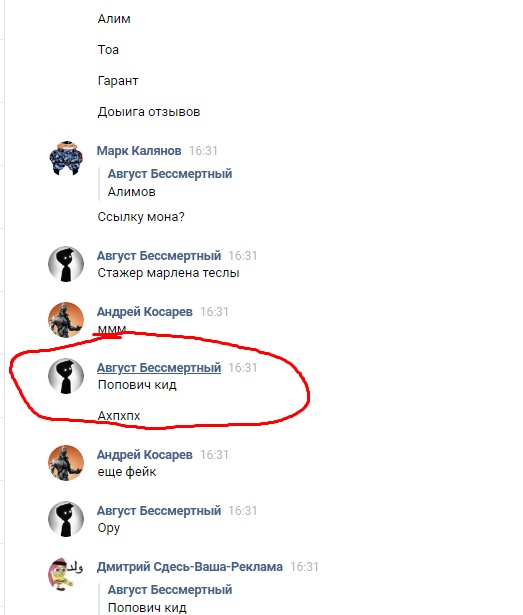The height and width of the screenshot is (615, 523).
Task: Select the quoted message 'Алимов'
Action: 131,192
